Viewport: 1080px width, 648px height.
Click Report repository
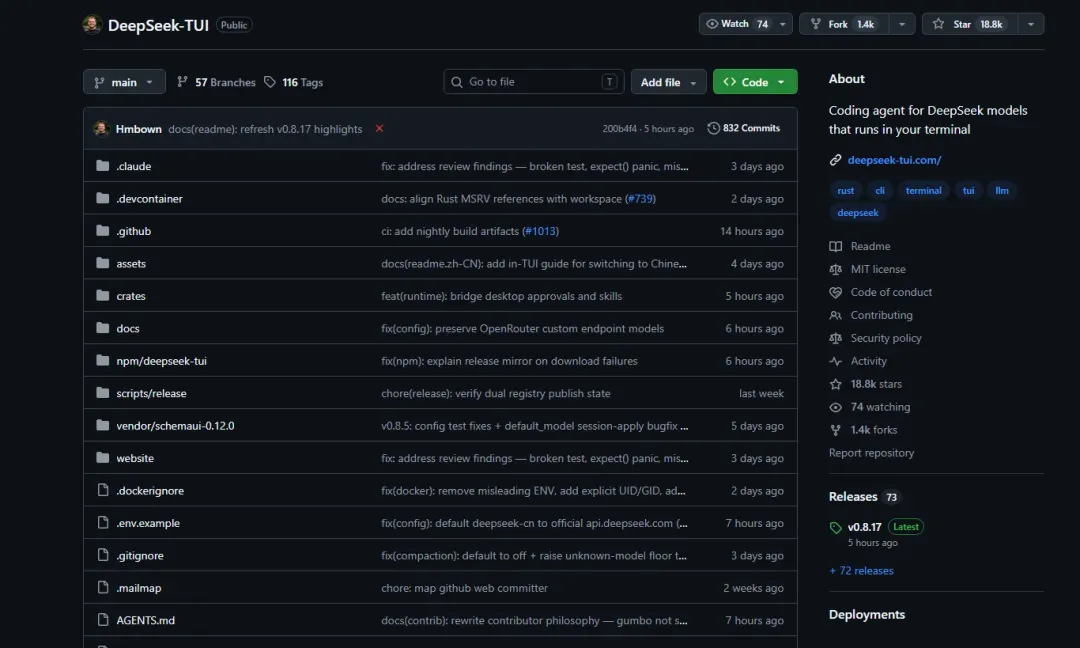click(871, 452)
